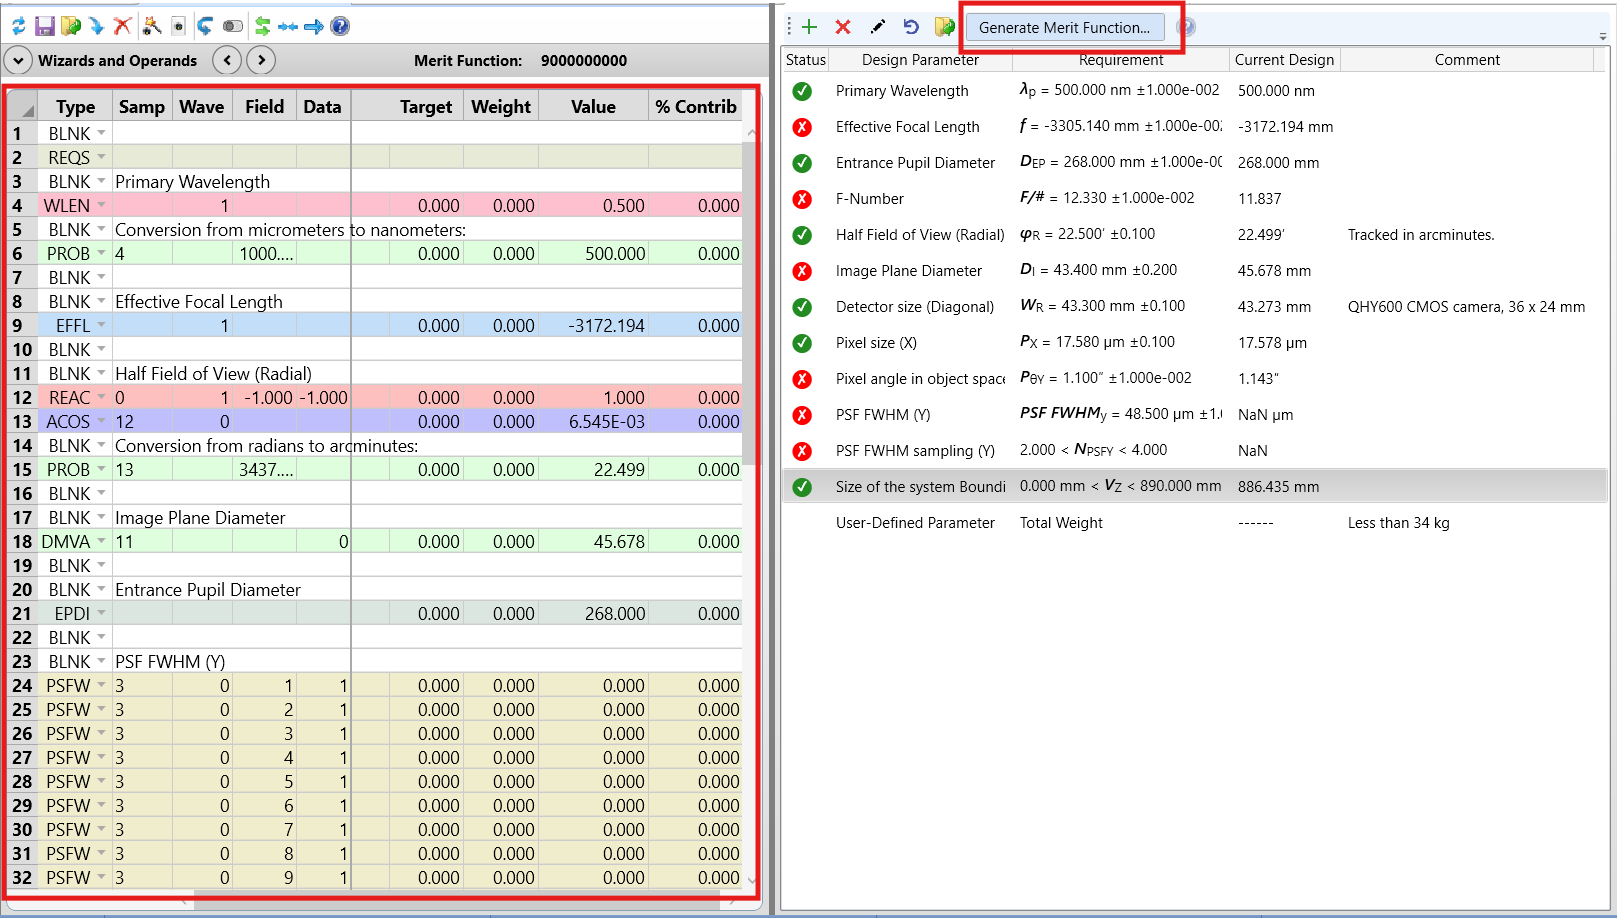The height and width of the screenshot is (918, 1617).
Task: Click the red X Delete icon in the left toolbar
Action: click(x=122, y=26)
